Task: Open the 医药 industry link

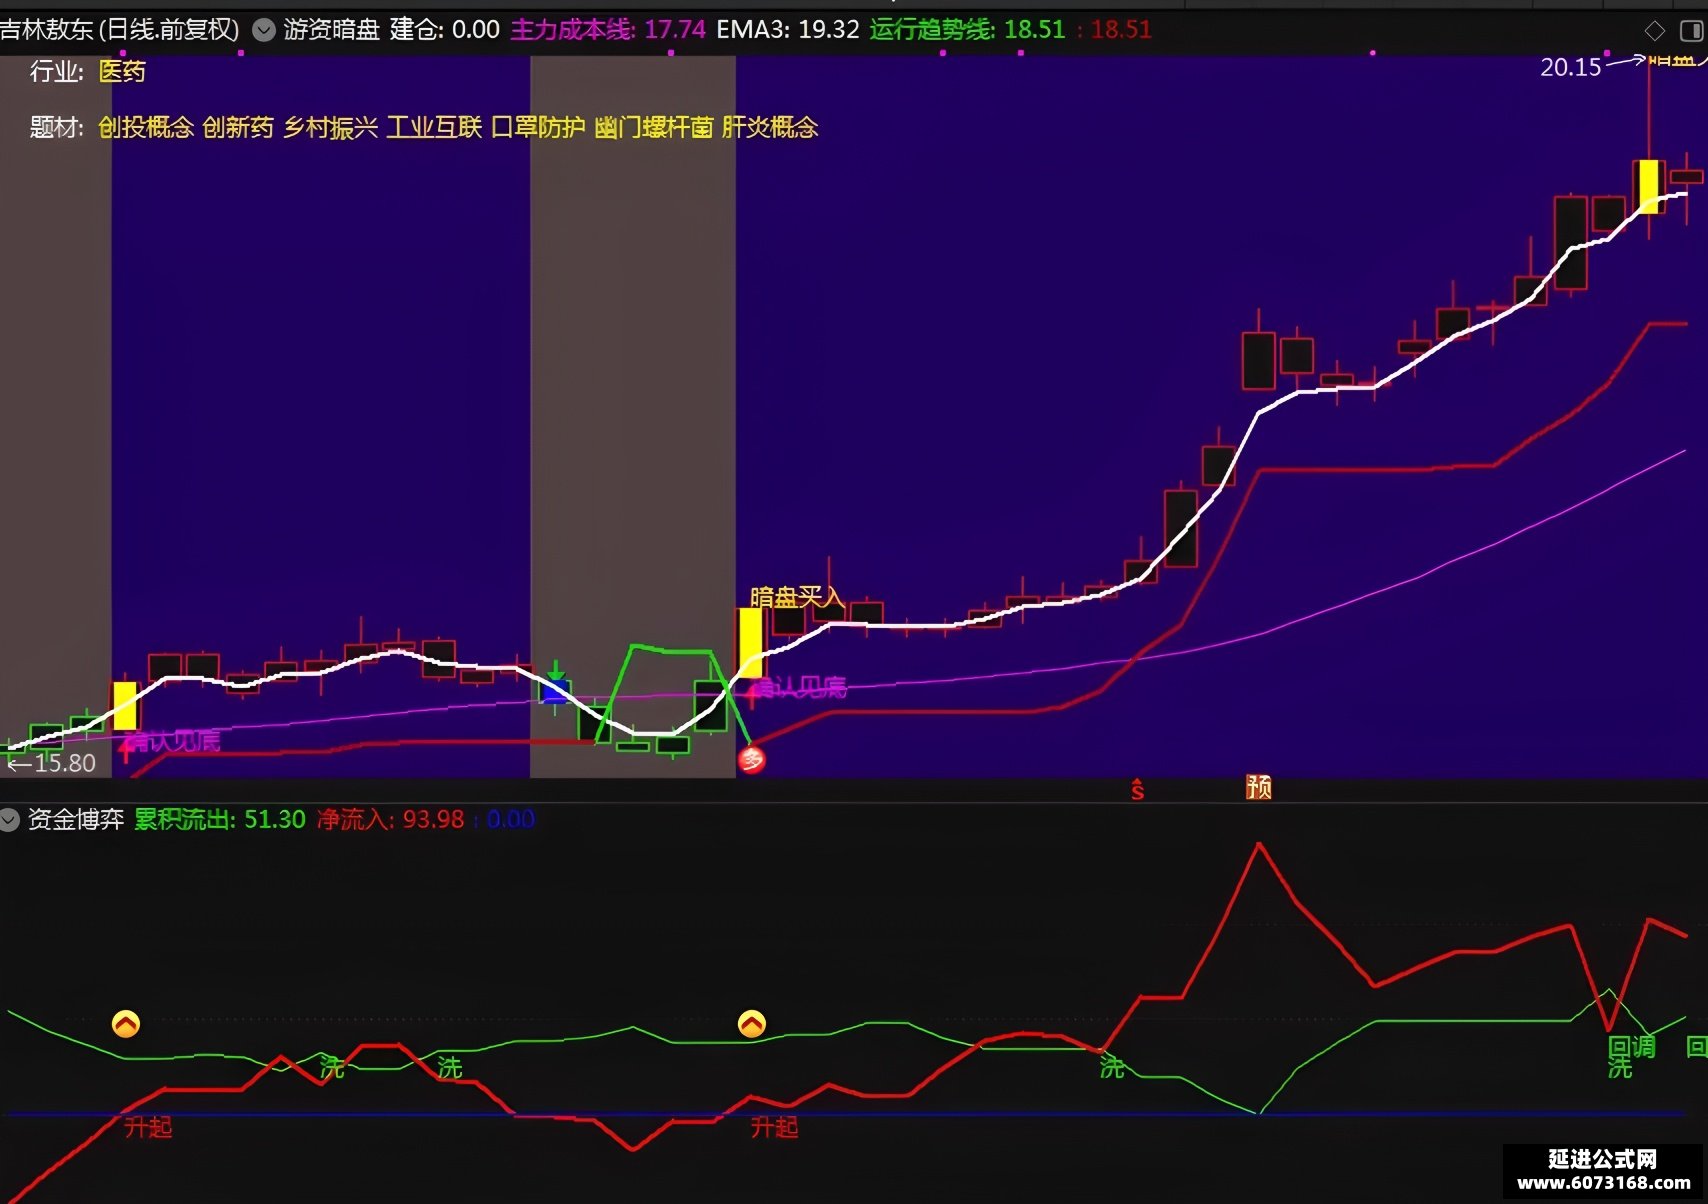Action: (x=122, y=71)
